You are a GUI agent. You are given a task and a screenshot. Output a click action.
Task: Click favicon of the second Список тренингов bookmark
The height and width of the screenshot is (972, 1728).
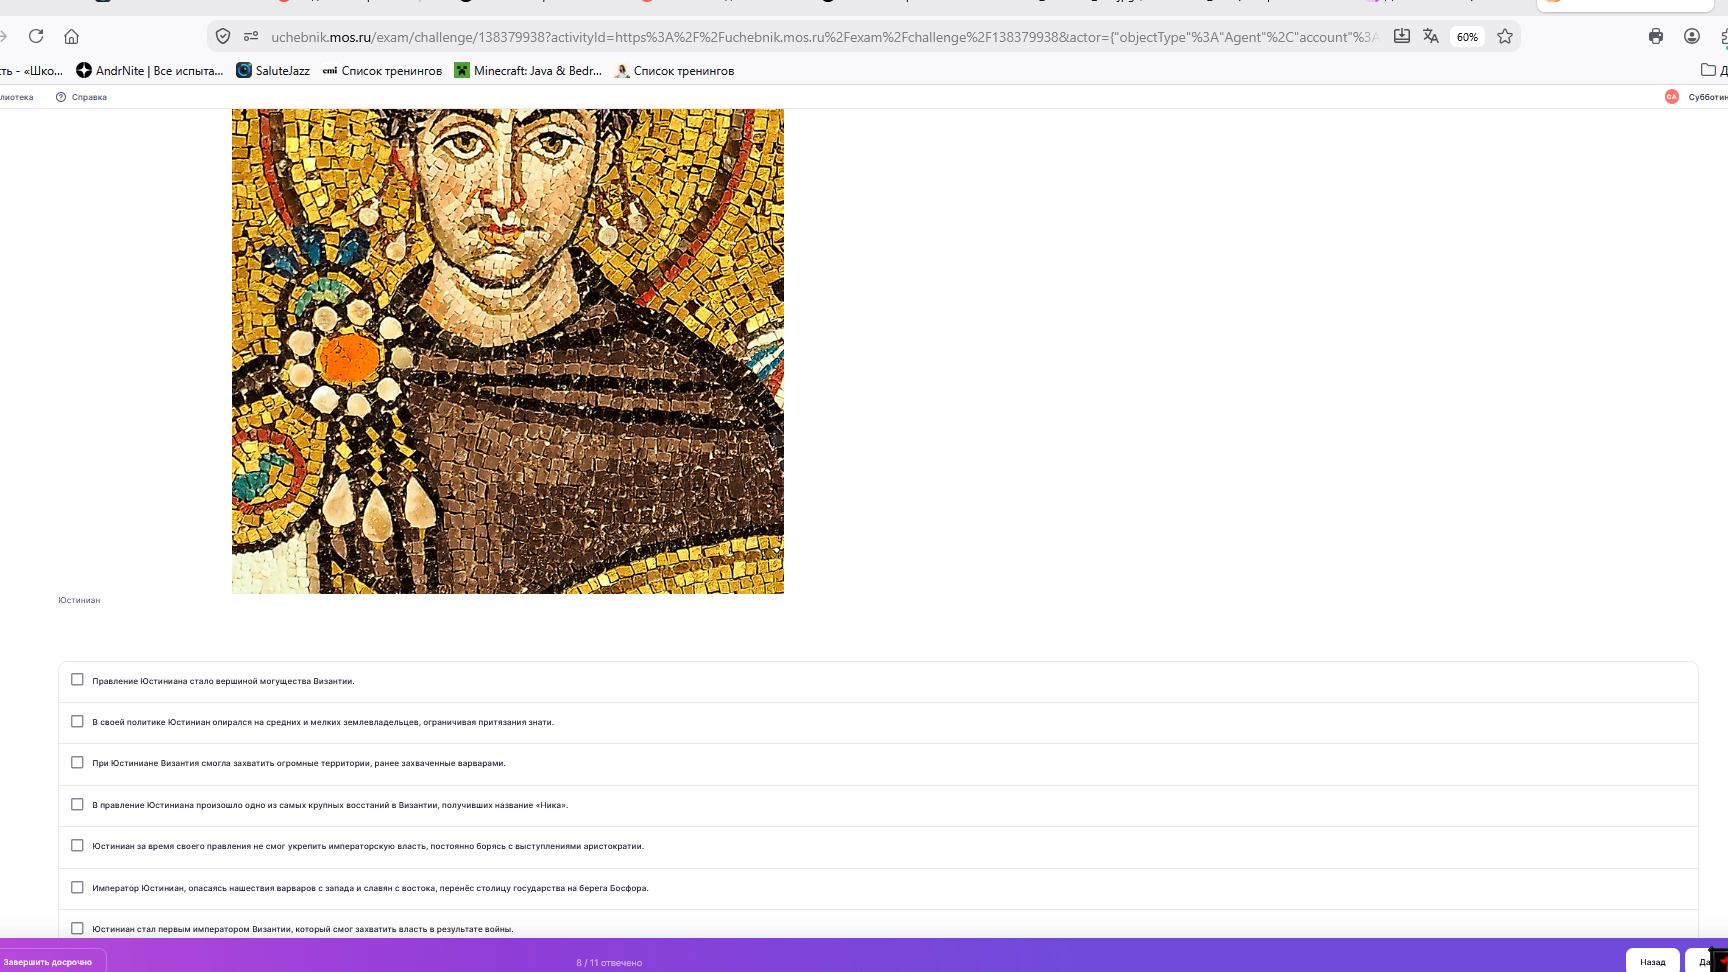click(622, 70)
